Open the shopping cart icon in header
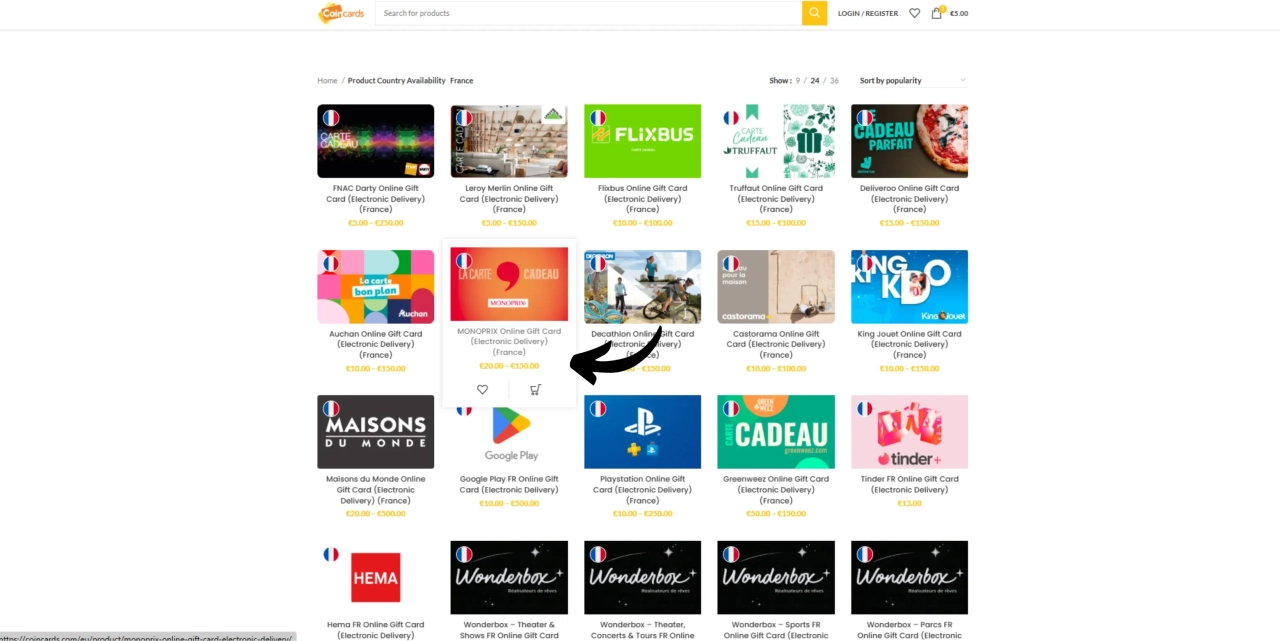The width and height of the screenshot is (1280, 641). pos(937,13)
